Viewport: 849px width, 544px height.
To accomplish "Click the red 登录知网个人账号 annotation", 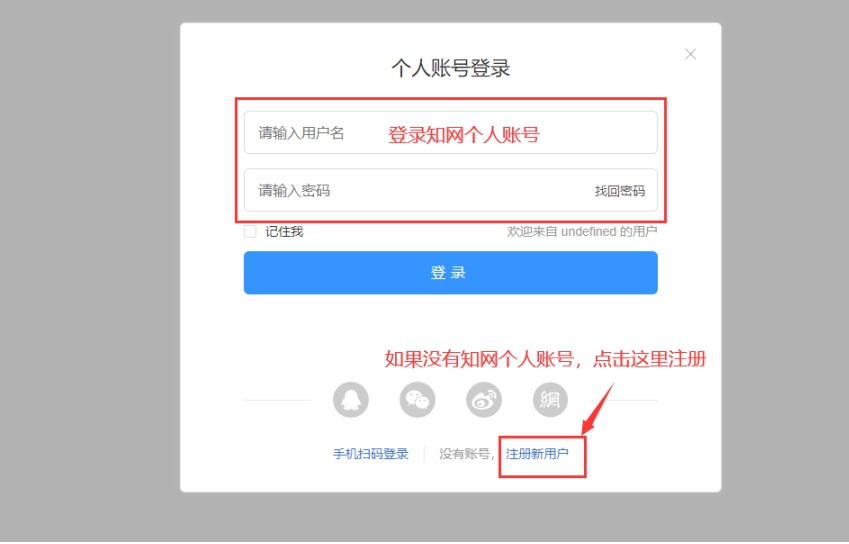I will click(x=464, y=134).
